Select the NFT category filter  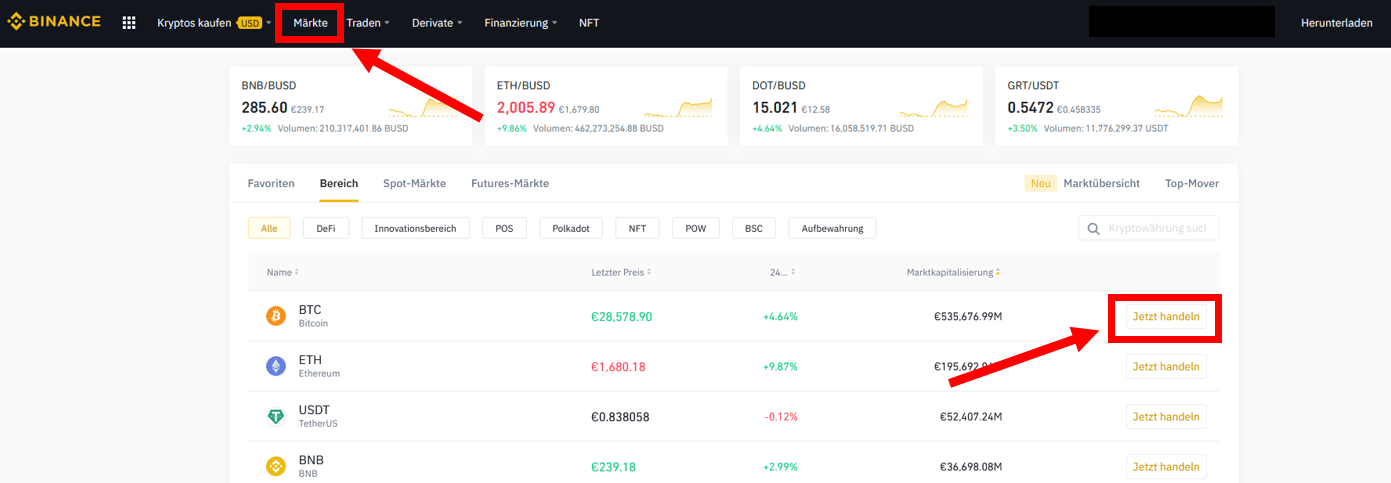pos(637,228)
